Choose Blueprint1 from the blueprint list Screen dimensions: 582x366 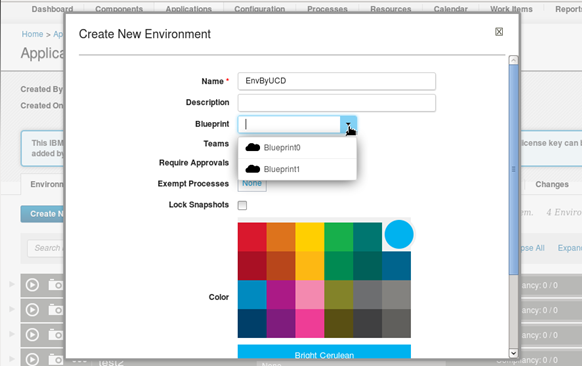297,169
